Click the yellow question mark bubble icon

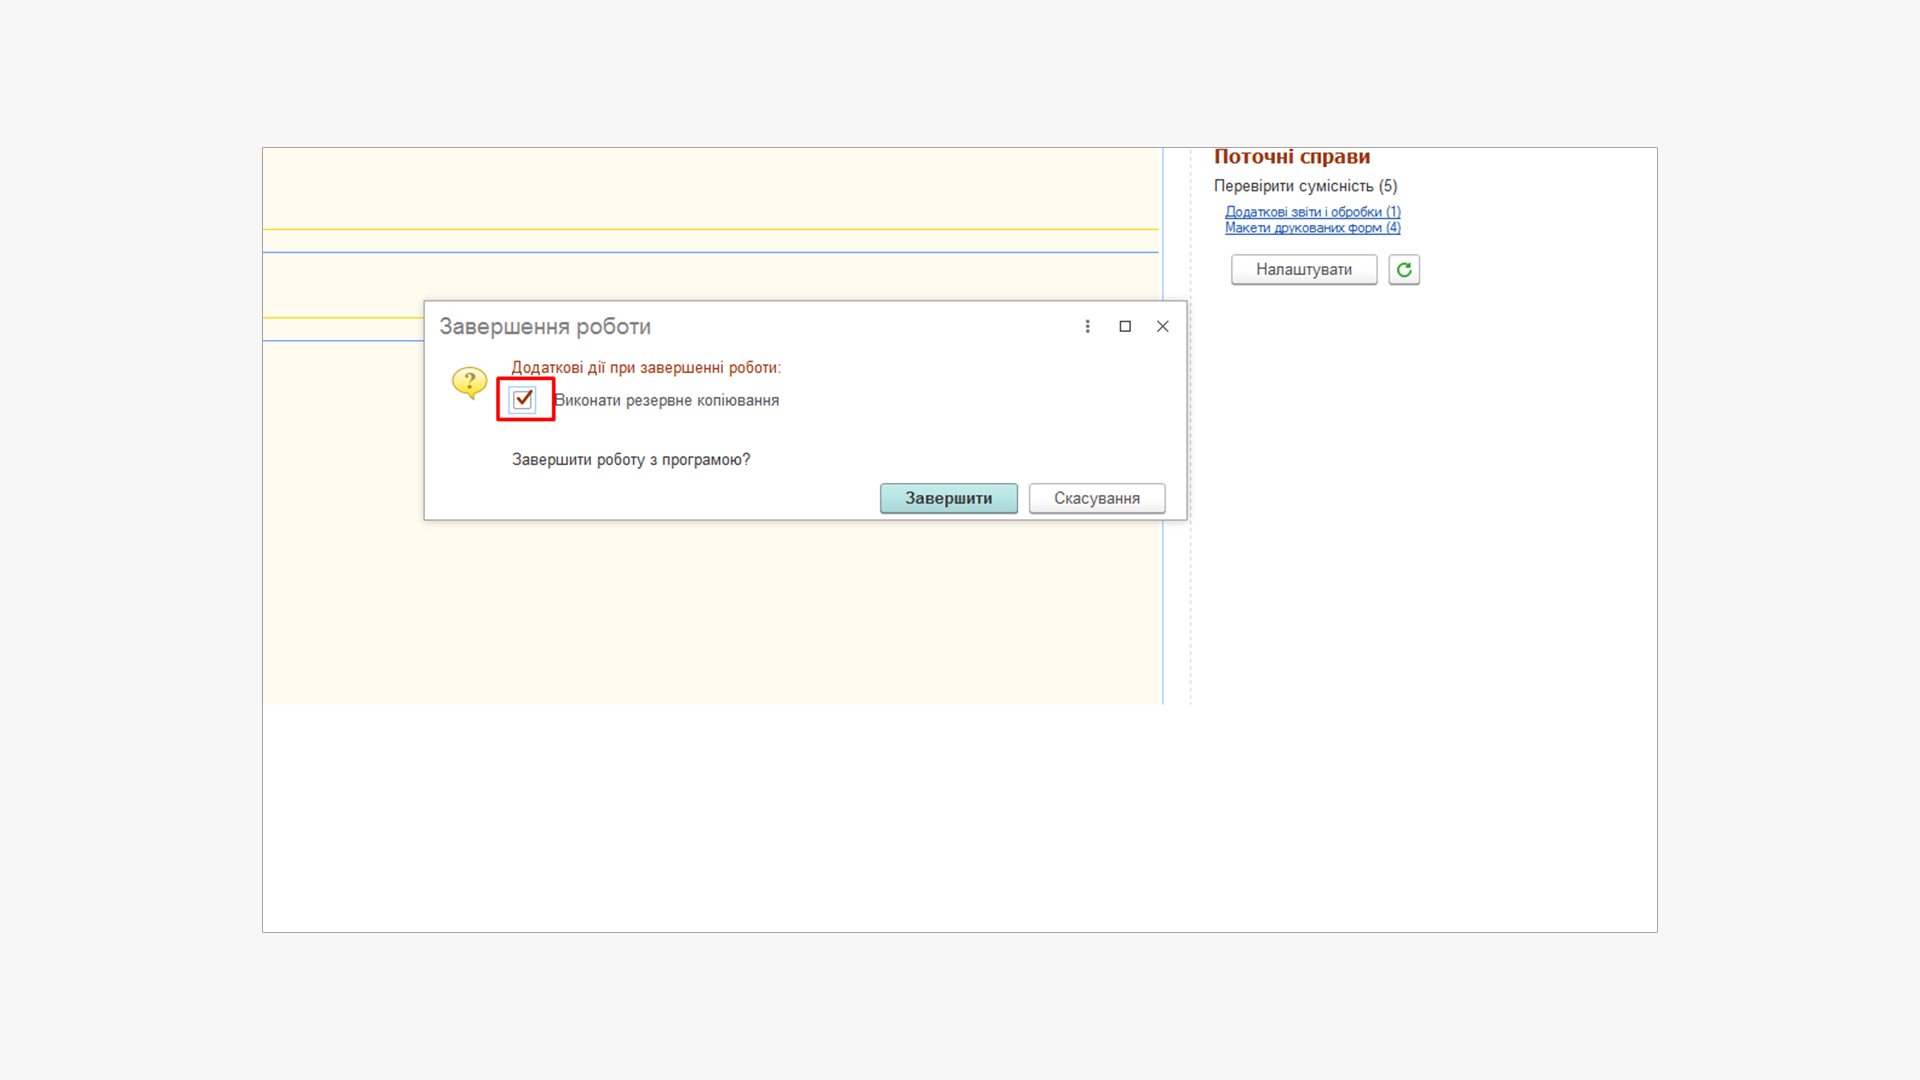(x=469, y=382)
